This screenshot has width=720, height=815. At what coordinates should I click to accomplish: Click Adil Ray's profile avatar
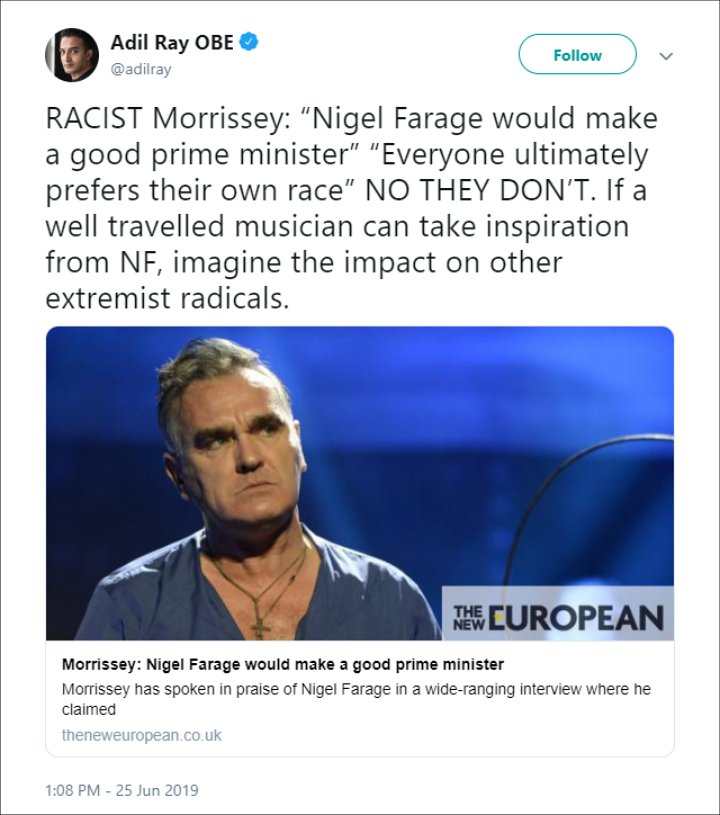[x=72, y=55]
